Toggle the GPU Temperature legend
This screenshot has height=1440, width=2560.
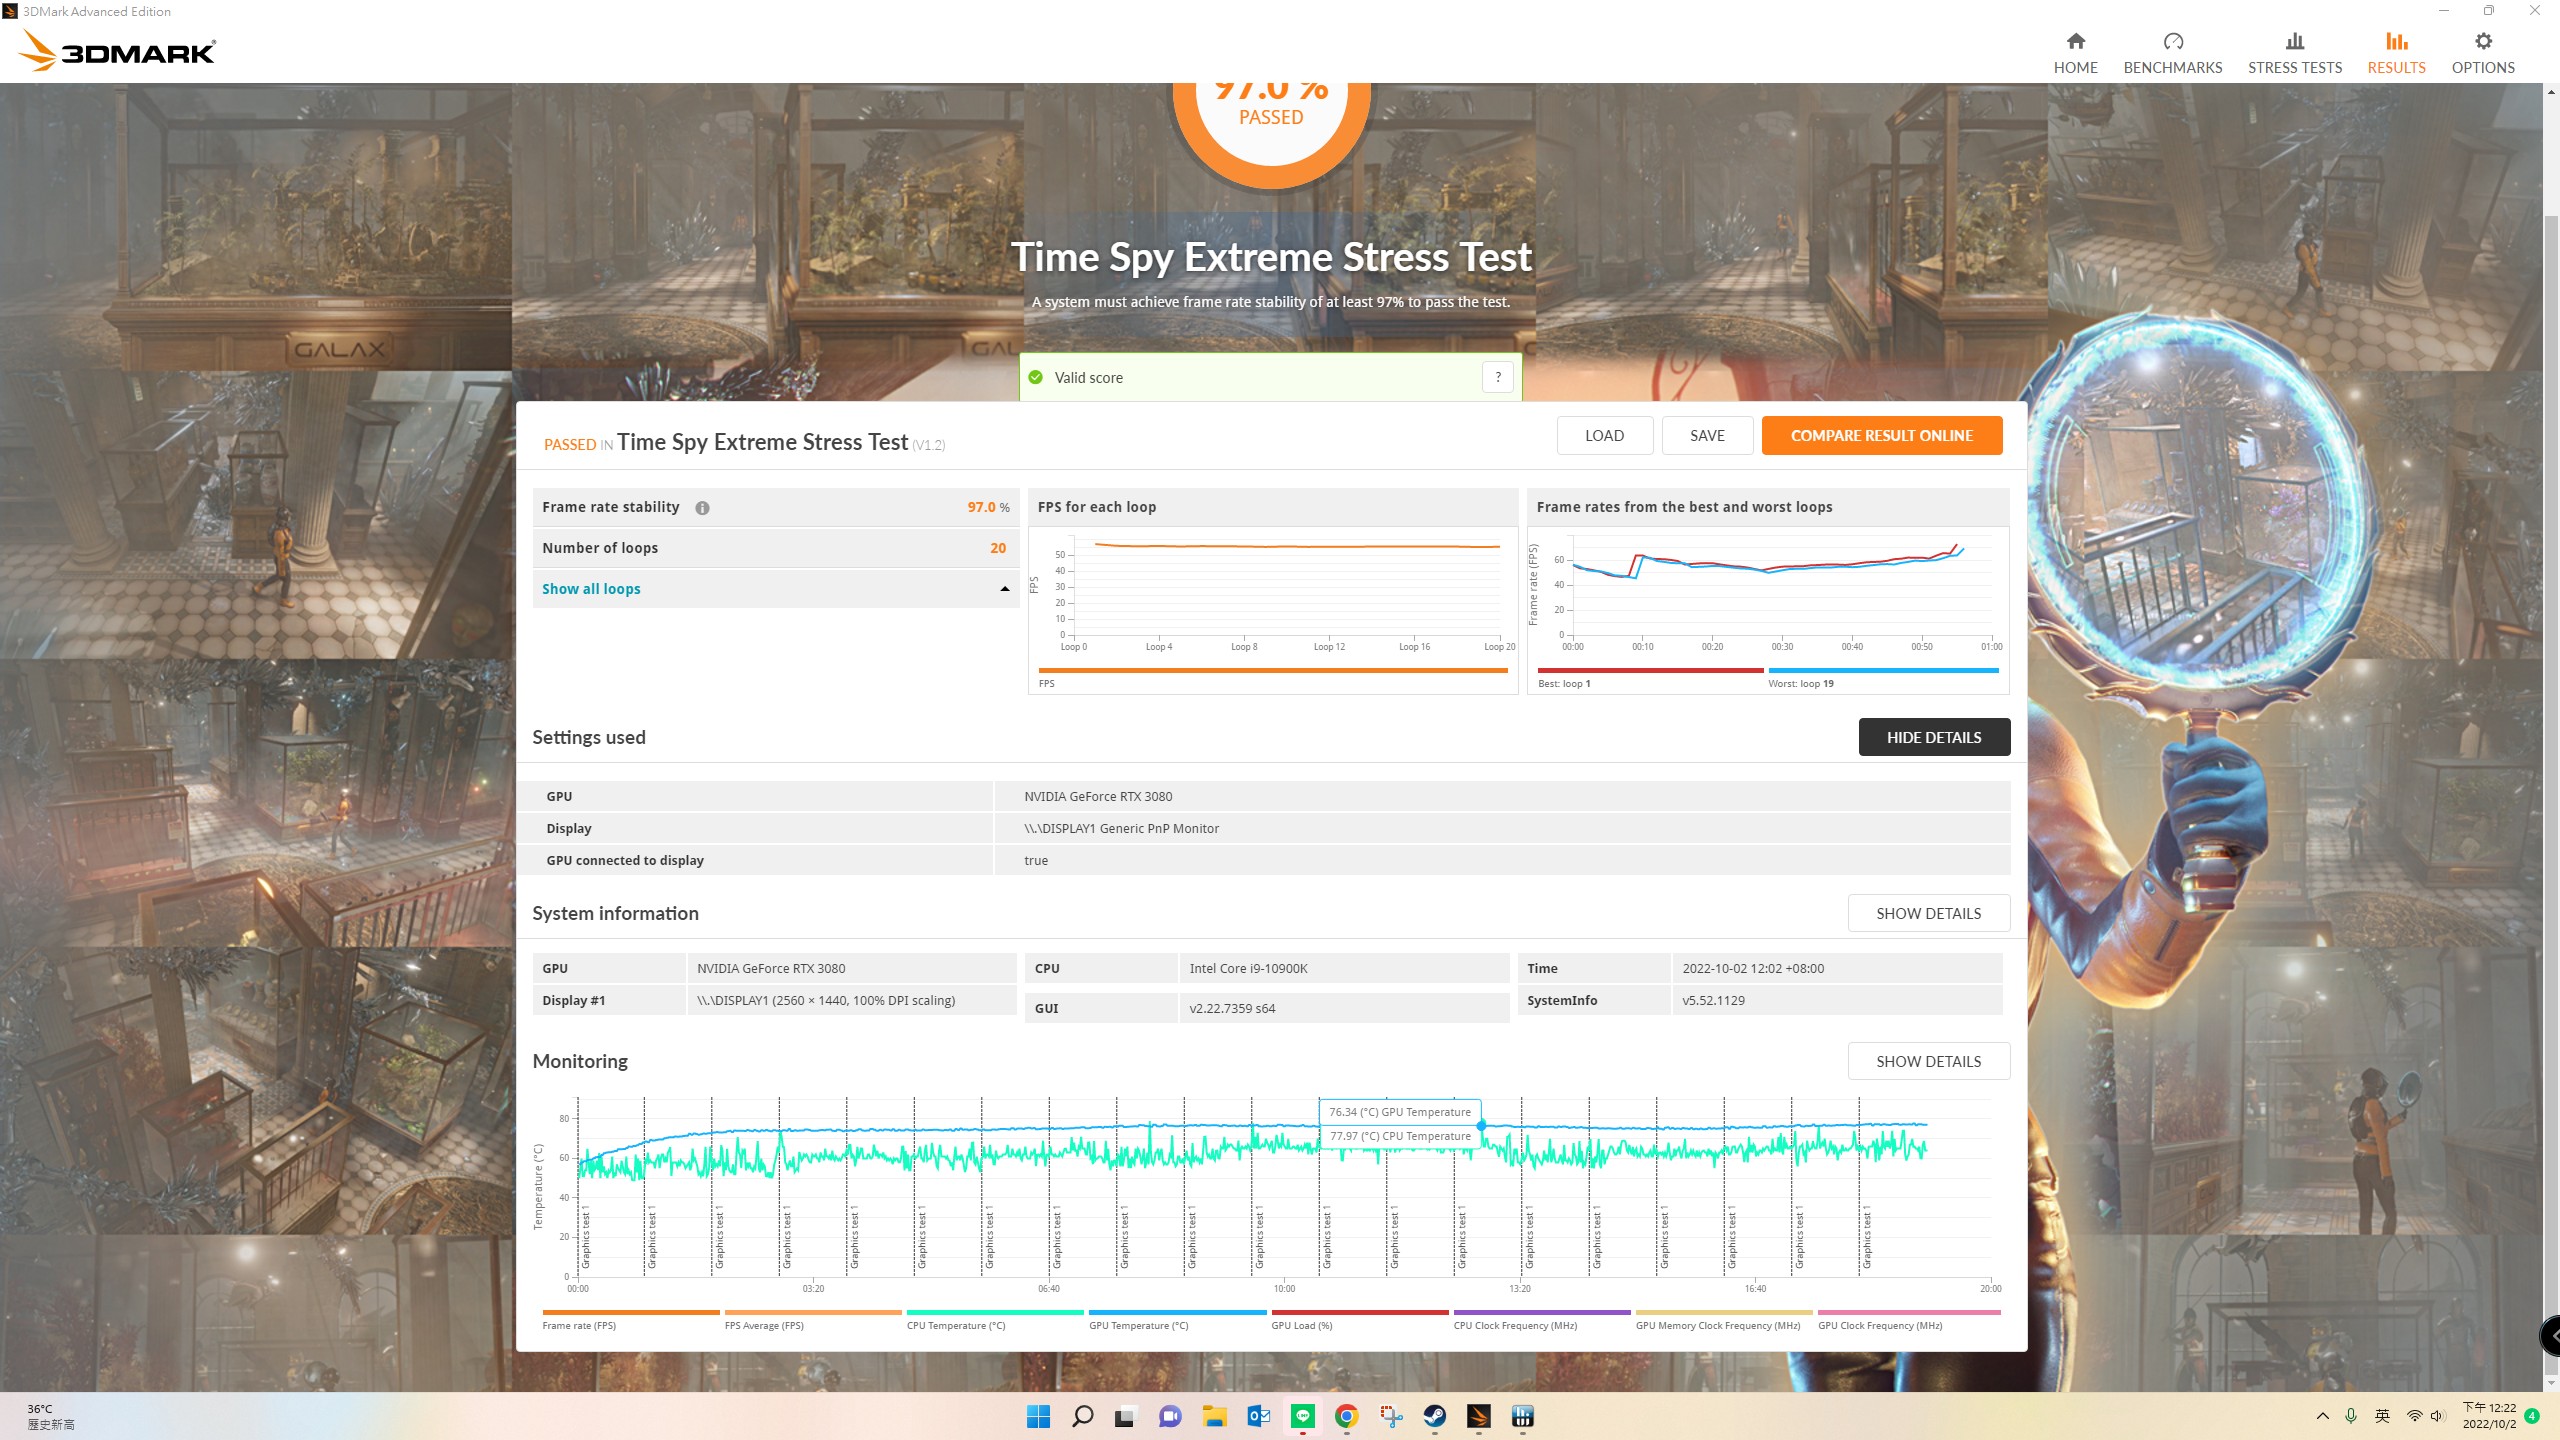(1177, 1320)
